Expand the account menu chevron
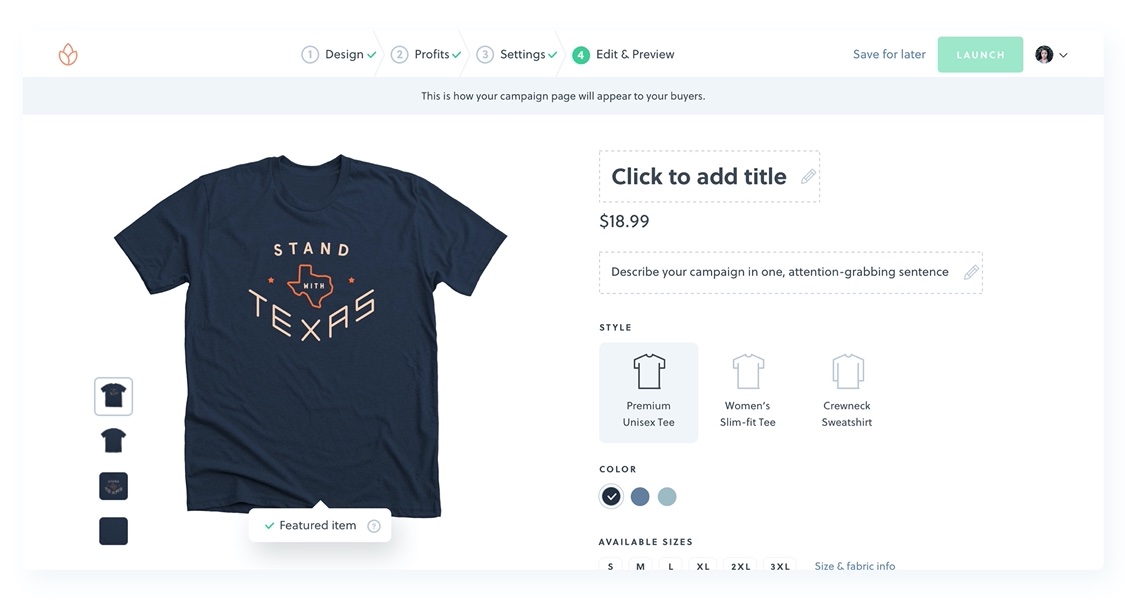Screen dimensions: 1125x600 (1063, 56)
